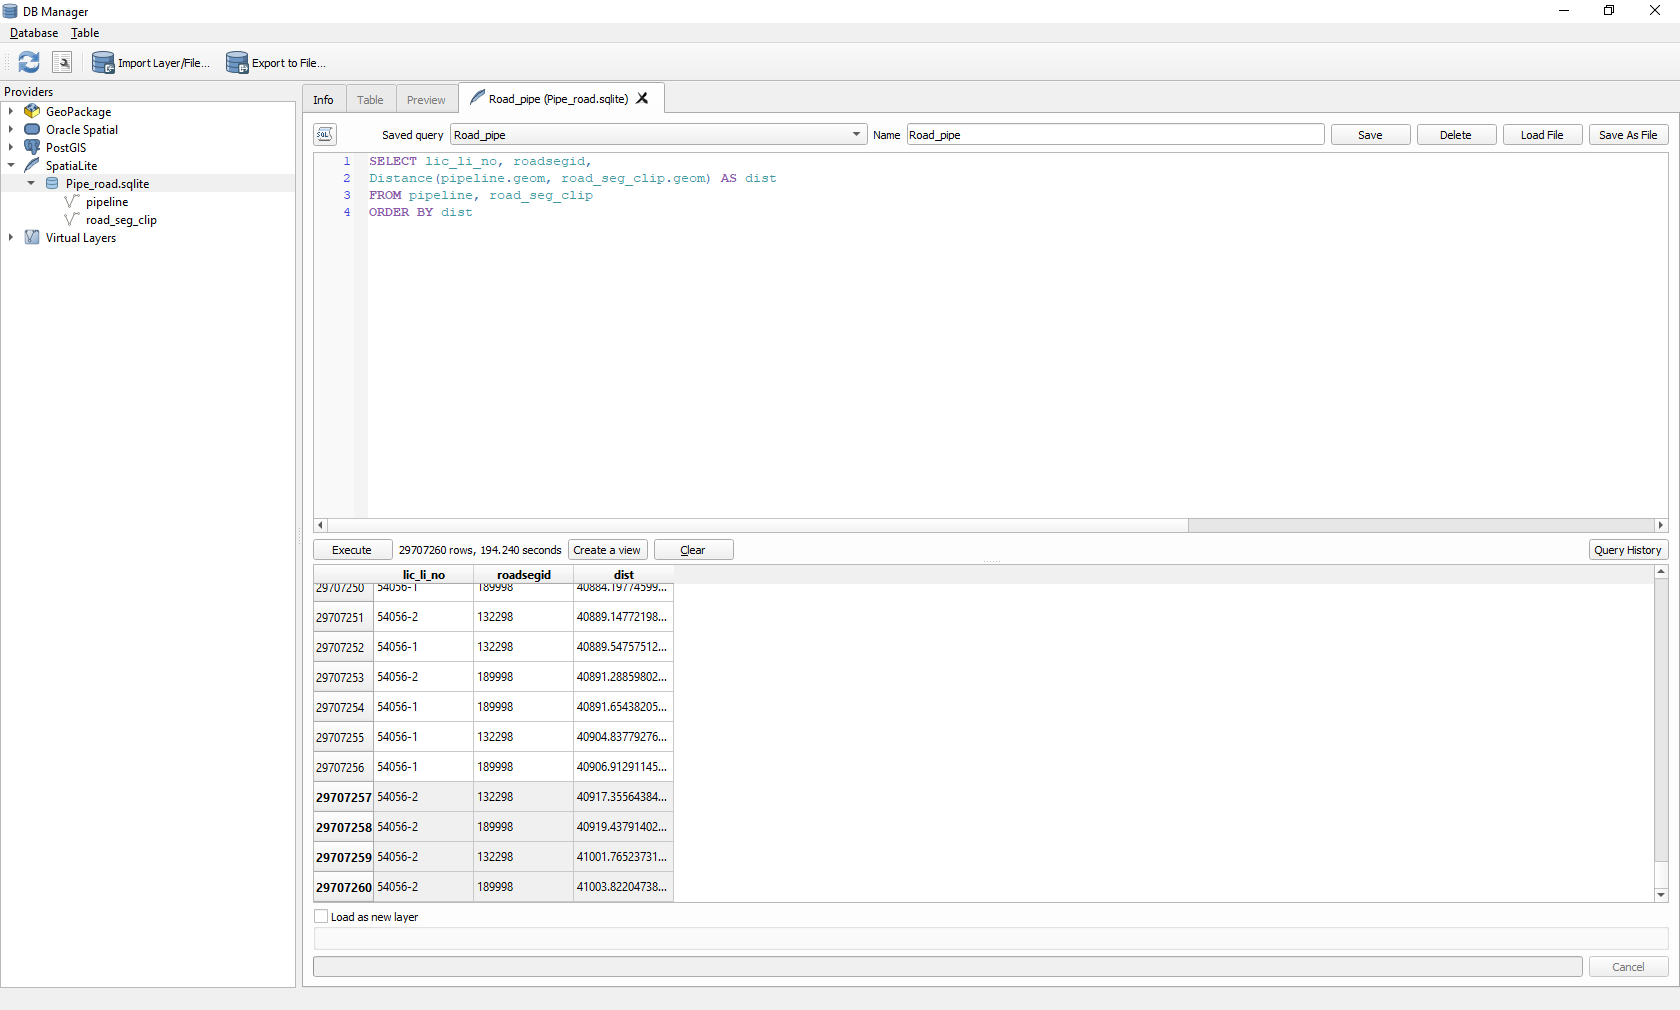
Task: Open the Database menu
Action: 34,33
